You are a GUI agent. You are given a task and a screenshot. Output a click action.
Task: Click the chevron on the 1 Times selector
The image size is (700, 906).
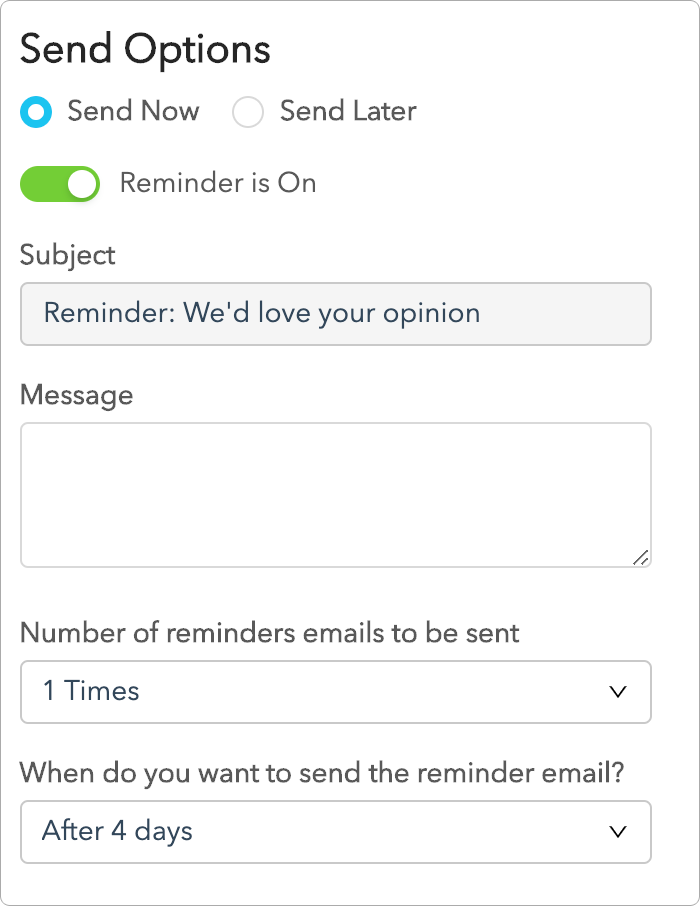(x=619, y=692)
